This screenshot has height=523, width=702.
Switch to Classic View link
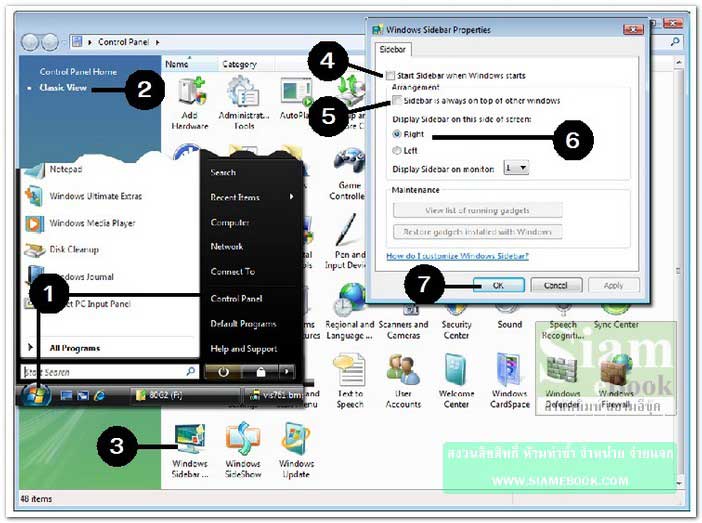click(x=63, y=87)
